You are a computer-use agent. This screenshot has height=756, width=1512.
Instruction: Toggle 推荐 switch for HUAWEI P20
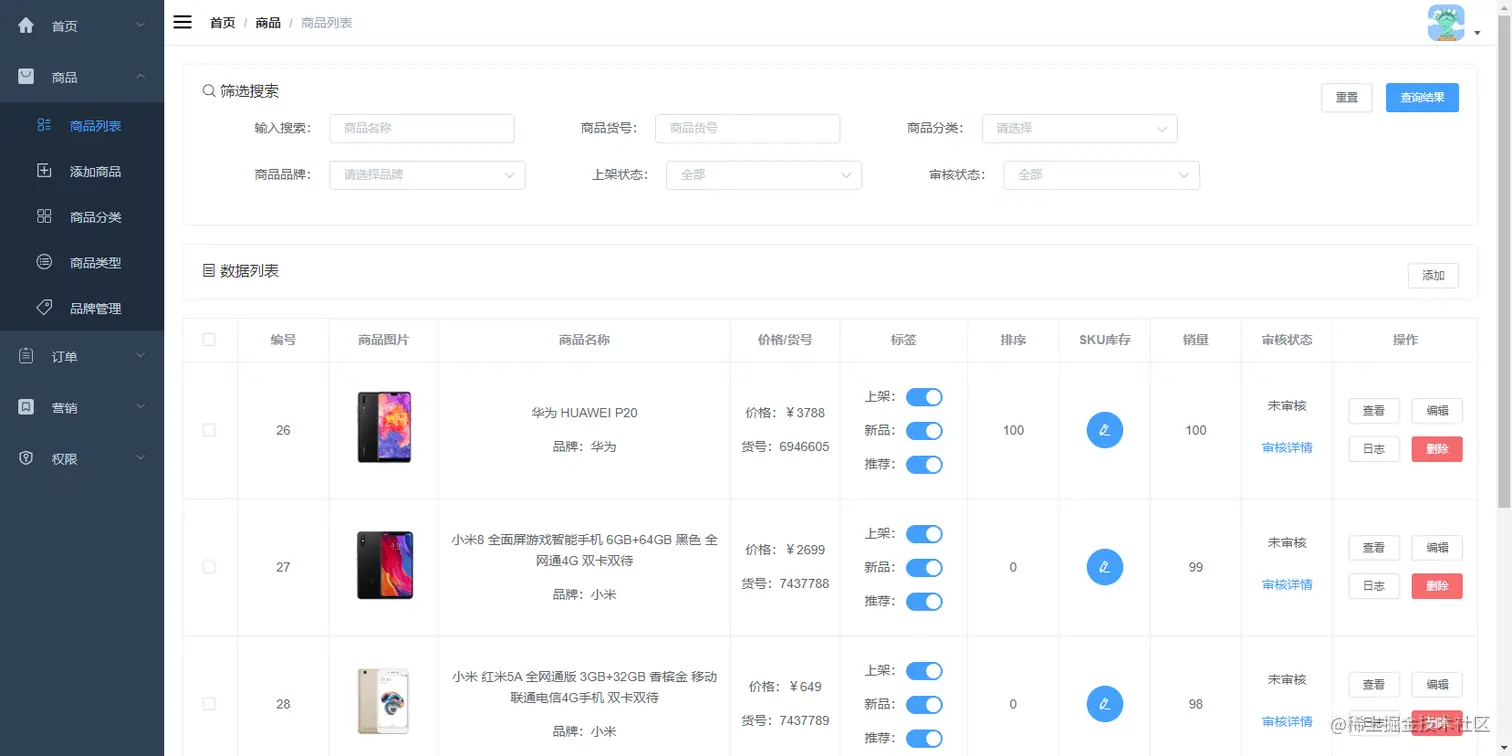coord(924,465)
